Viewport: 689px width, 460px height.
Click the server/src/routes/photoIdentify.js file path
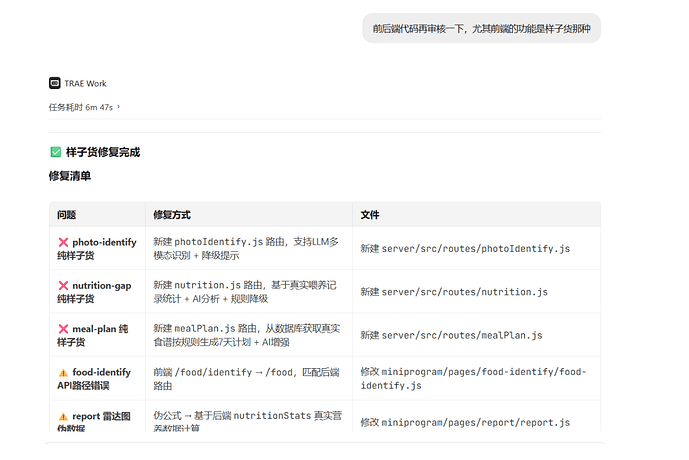(x=476, y=249)
